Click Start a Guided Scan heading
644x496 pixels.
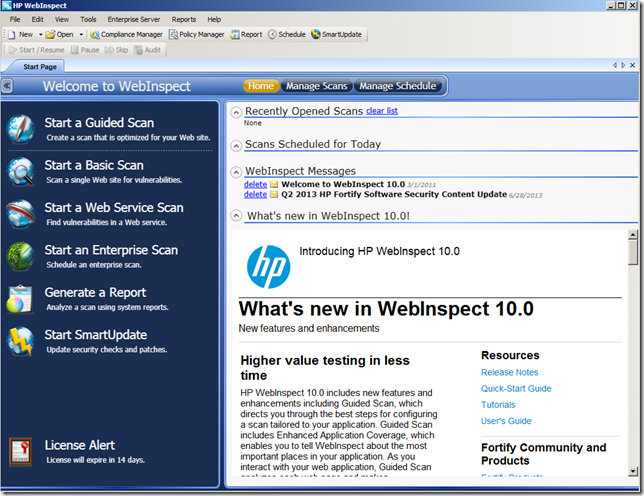(x=99, y=123)
